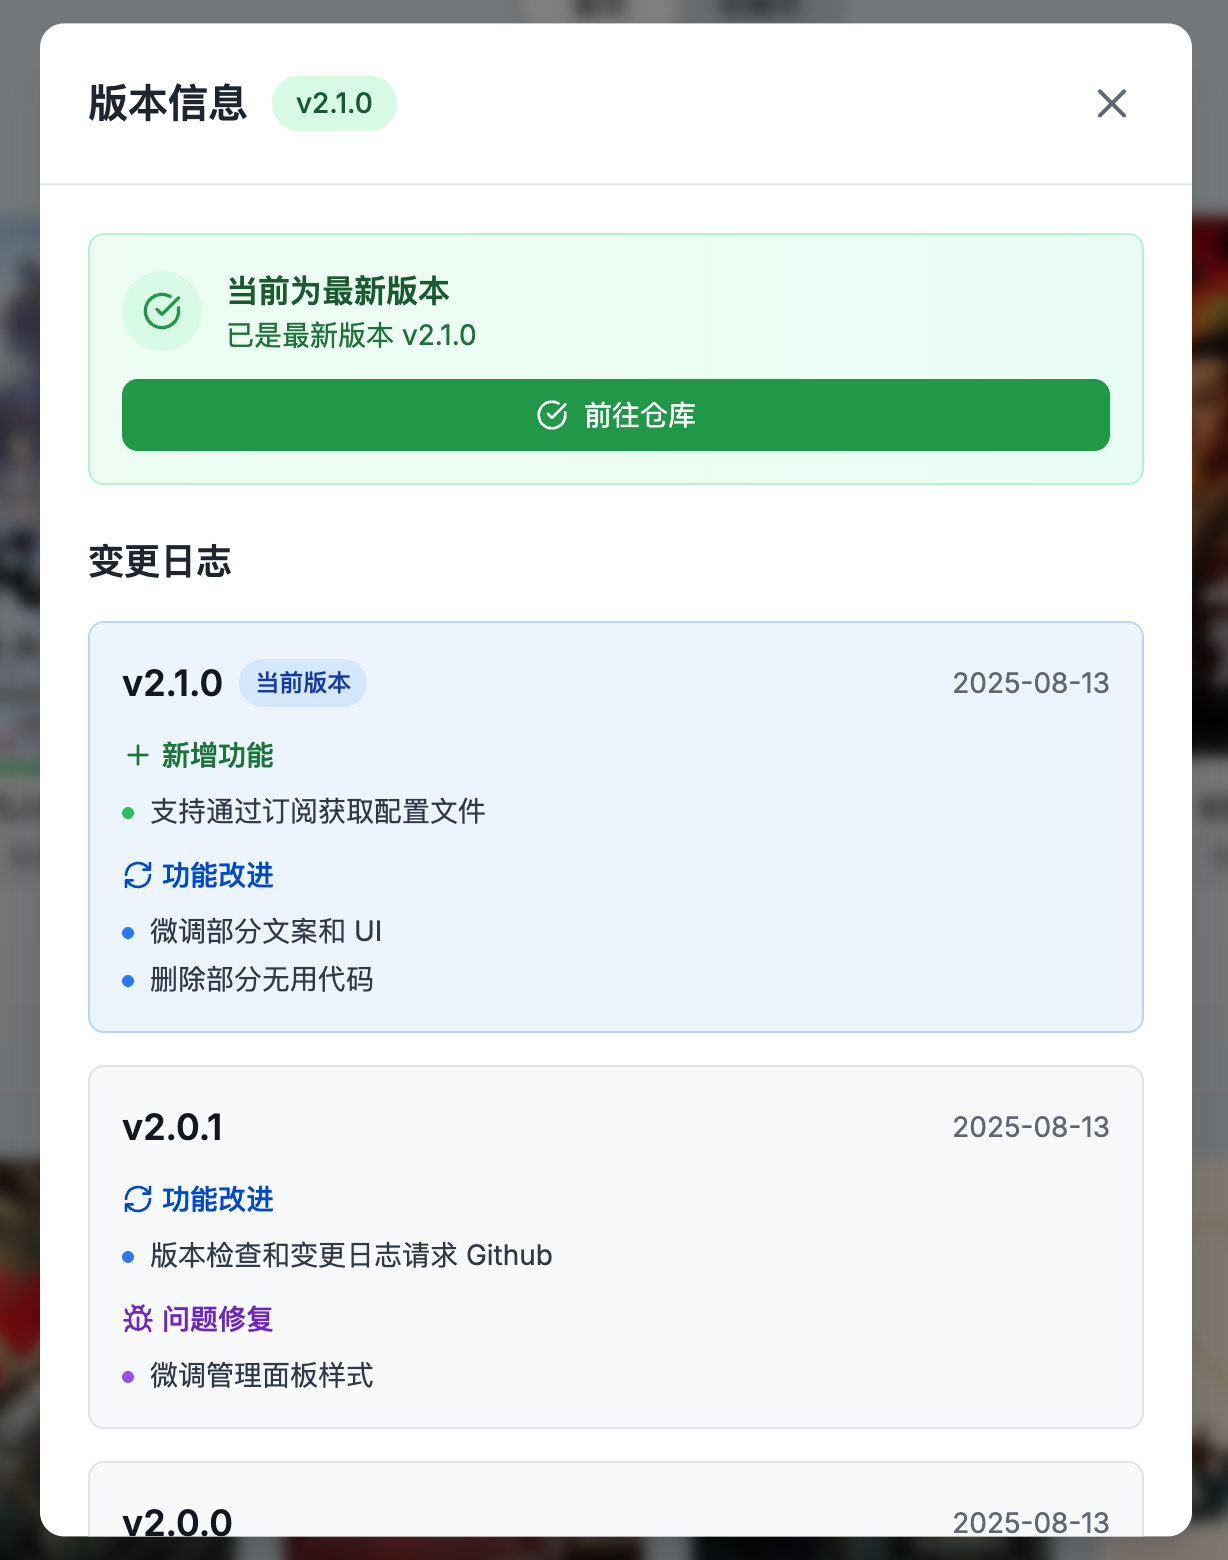Click the 问题修复 section label
Viewport: 1228px width, 1560px height.
pyautogui.click(x=218, y=1319)
